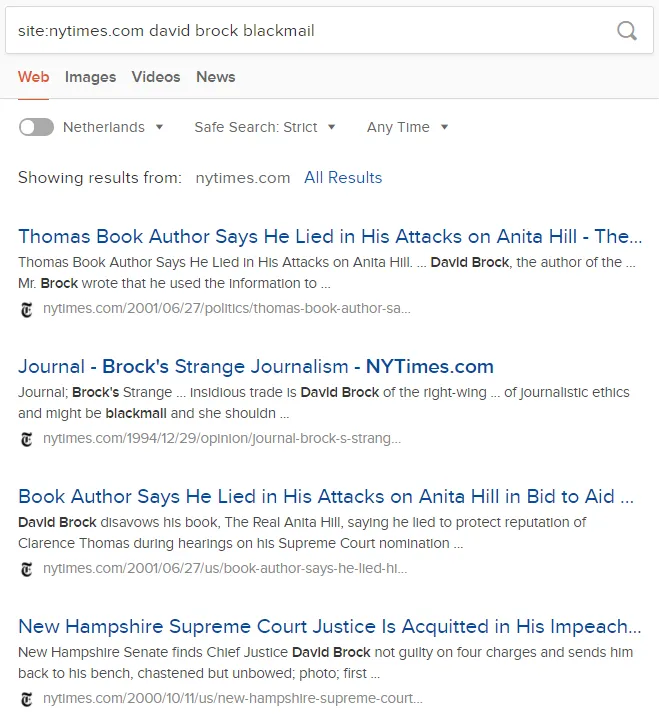Switch to the News tab

216,77
